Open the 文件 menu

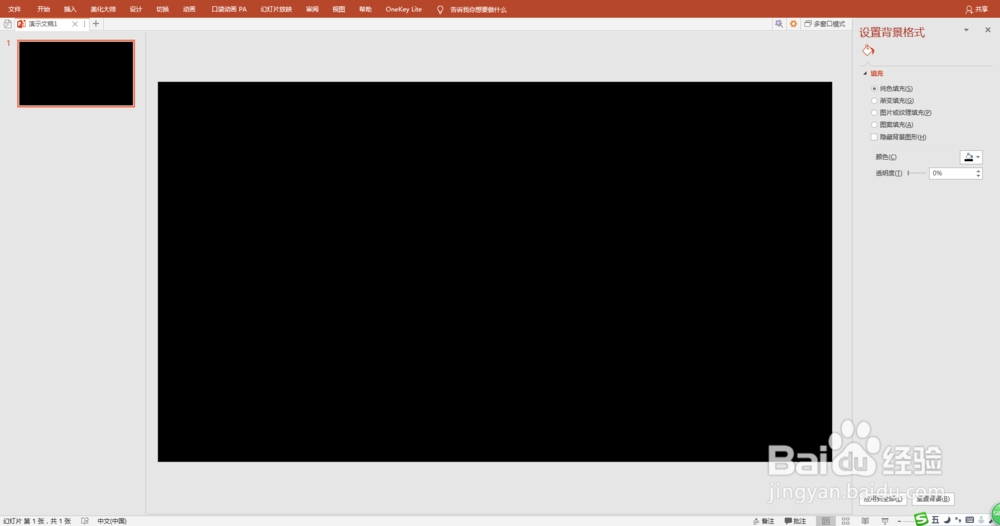[x=14, y=10]
